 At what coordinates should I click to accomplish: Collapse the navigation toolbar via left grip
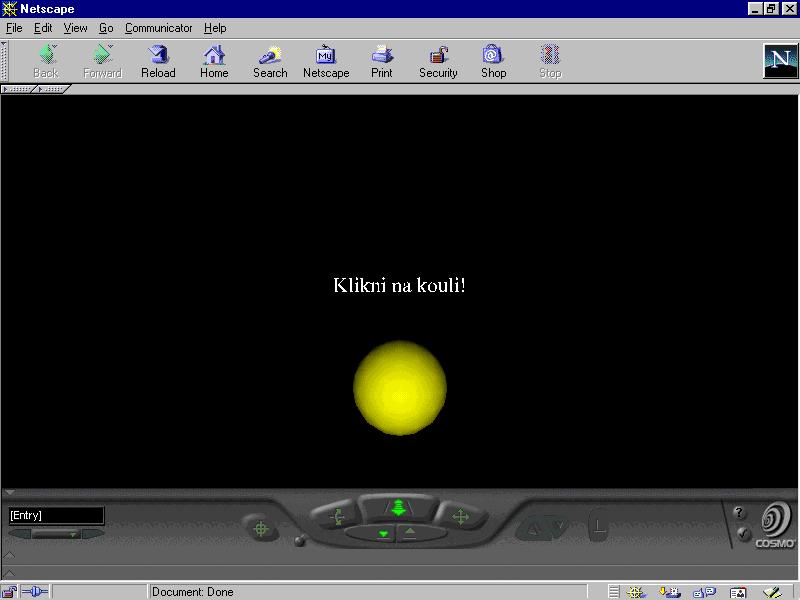[4, 61]
